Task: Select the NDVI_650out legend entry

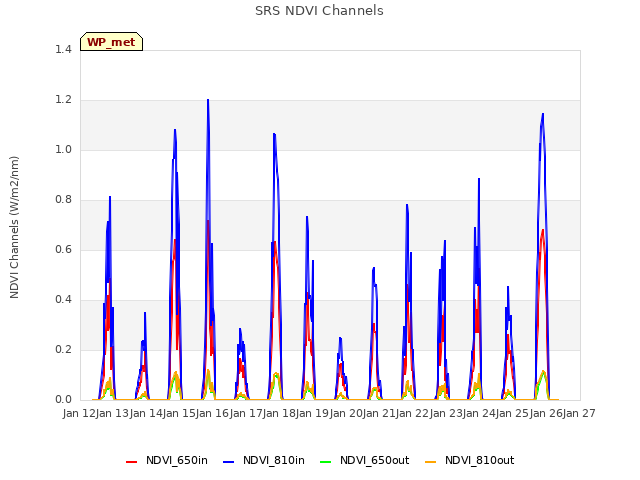Action: click(x=364, y=460)
